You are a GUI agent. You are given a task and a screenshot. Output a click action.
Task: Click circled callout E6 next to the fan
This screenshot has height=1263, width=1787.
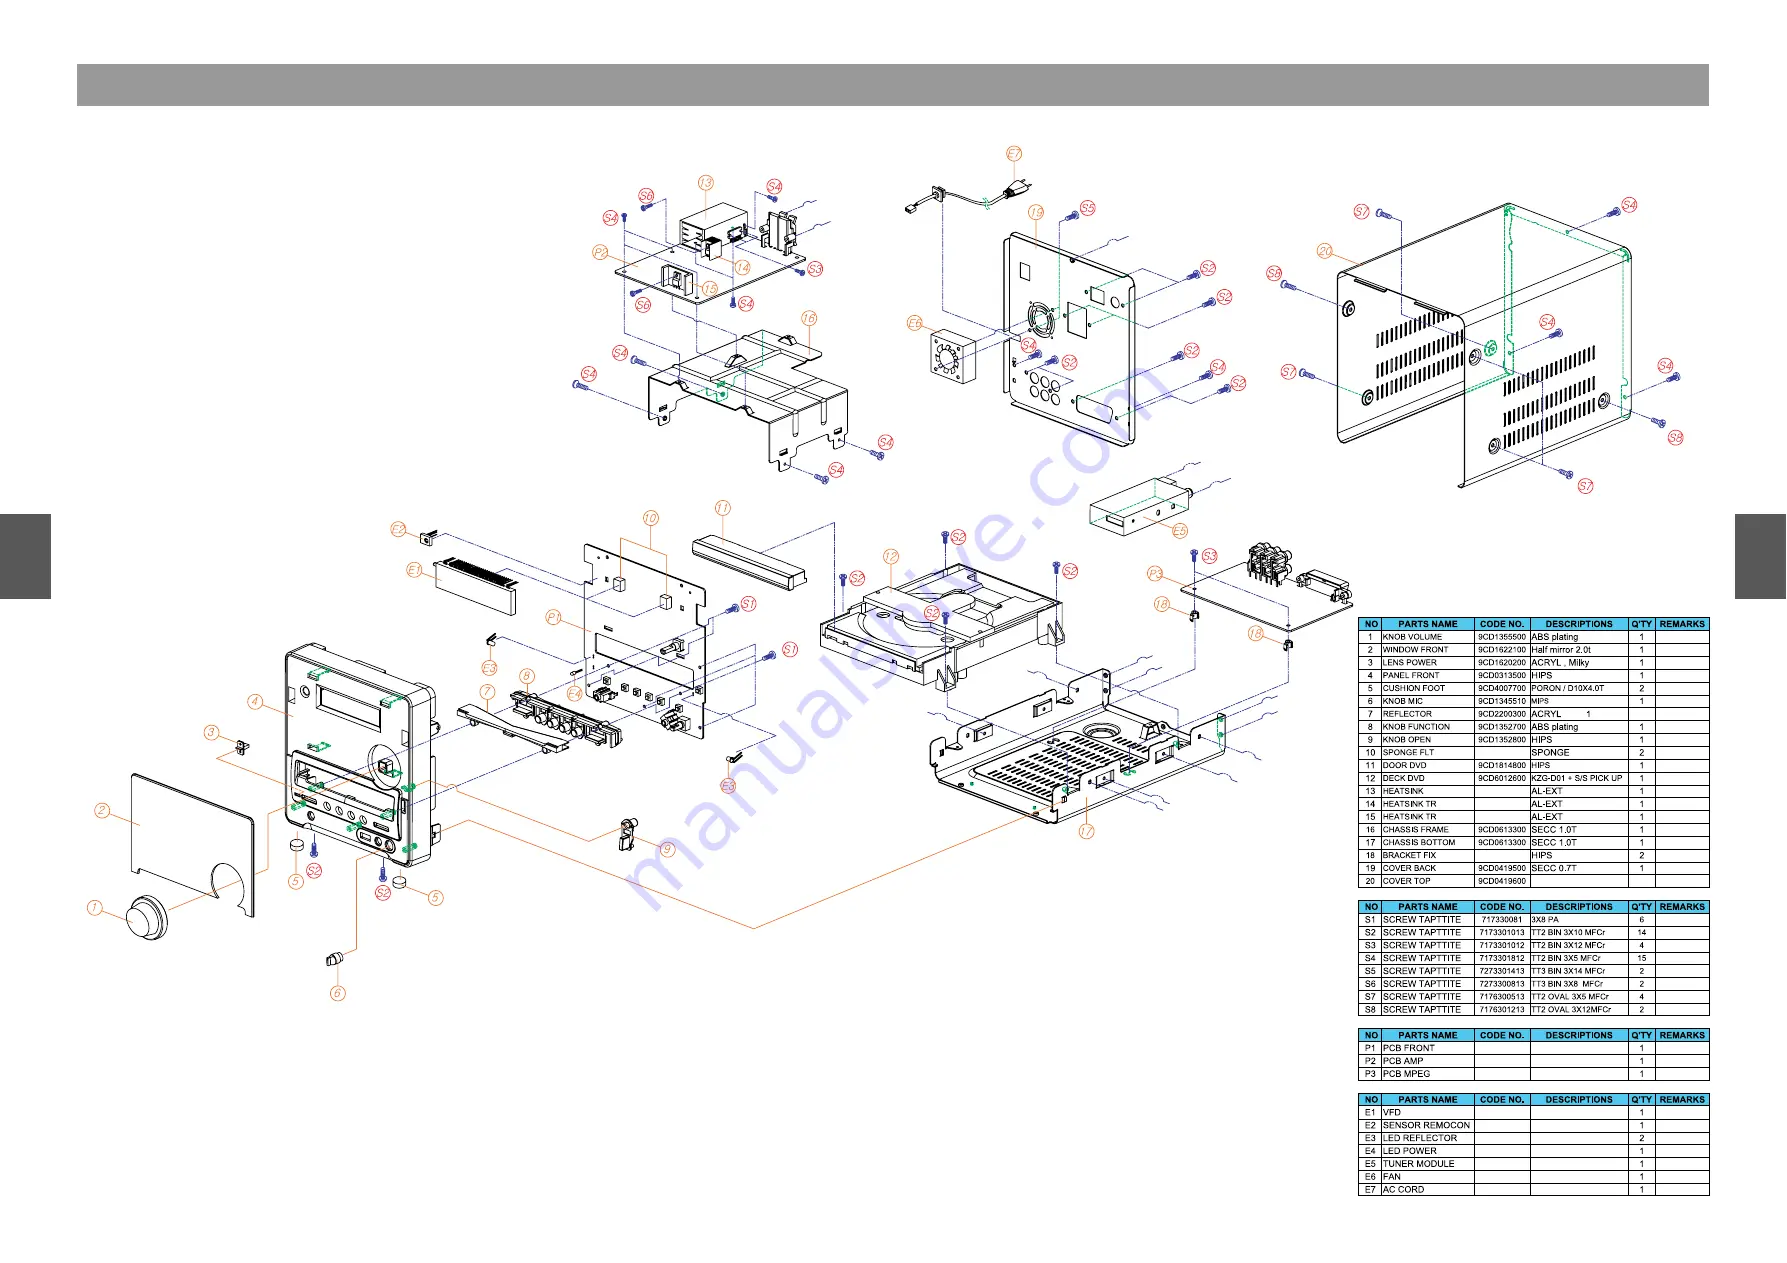(x=914, y=323)
